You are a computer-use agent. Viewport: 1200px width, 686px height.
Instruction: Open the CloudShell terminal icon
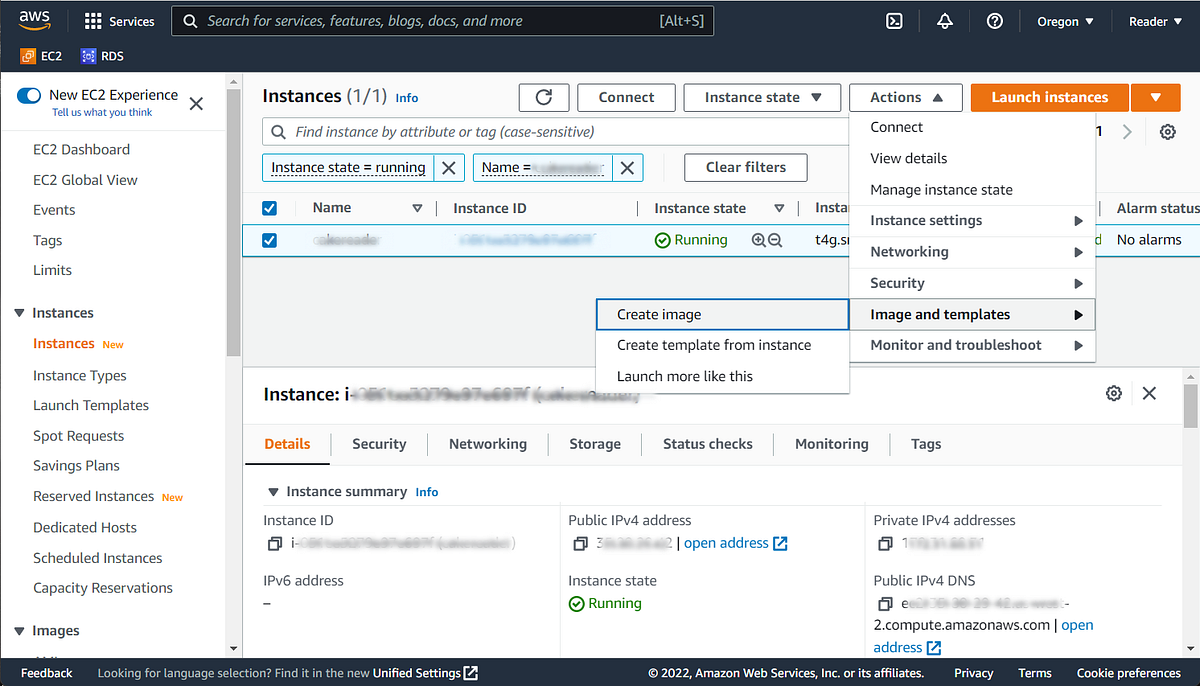point(896,21)
